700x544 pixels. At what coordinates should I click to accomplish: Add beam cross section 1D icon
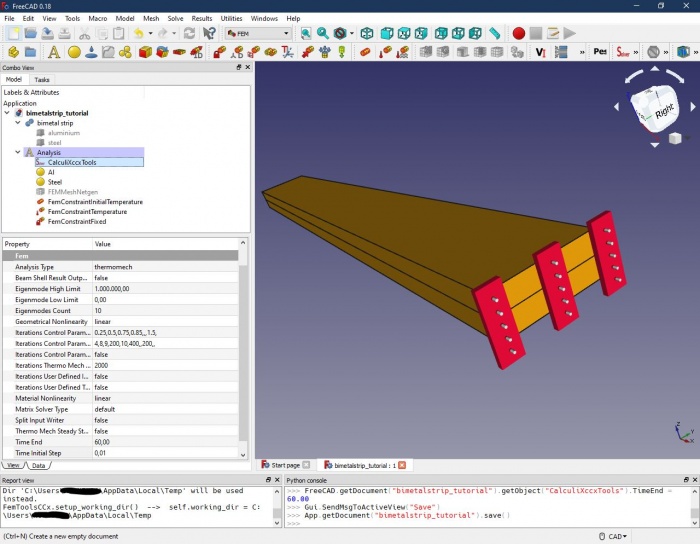(196, 52)
